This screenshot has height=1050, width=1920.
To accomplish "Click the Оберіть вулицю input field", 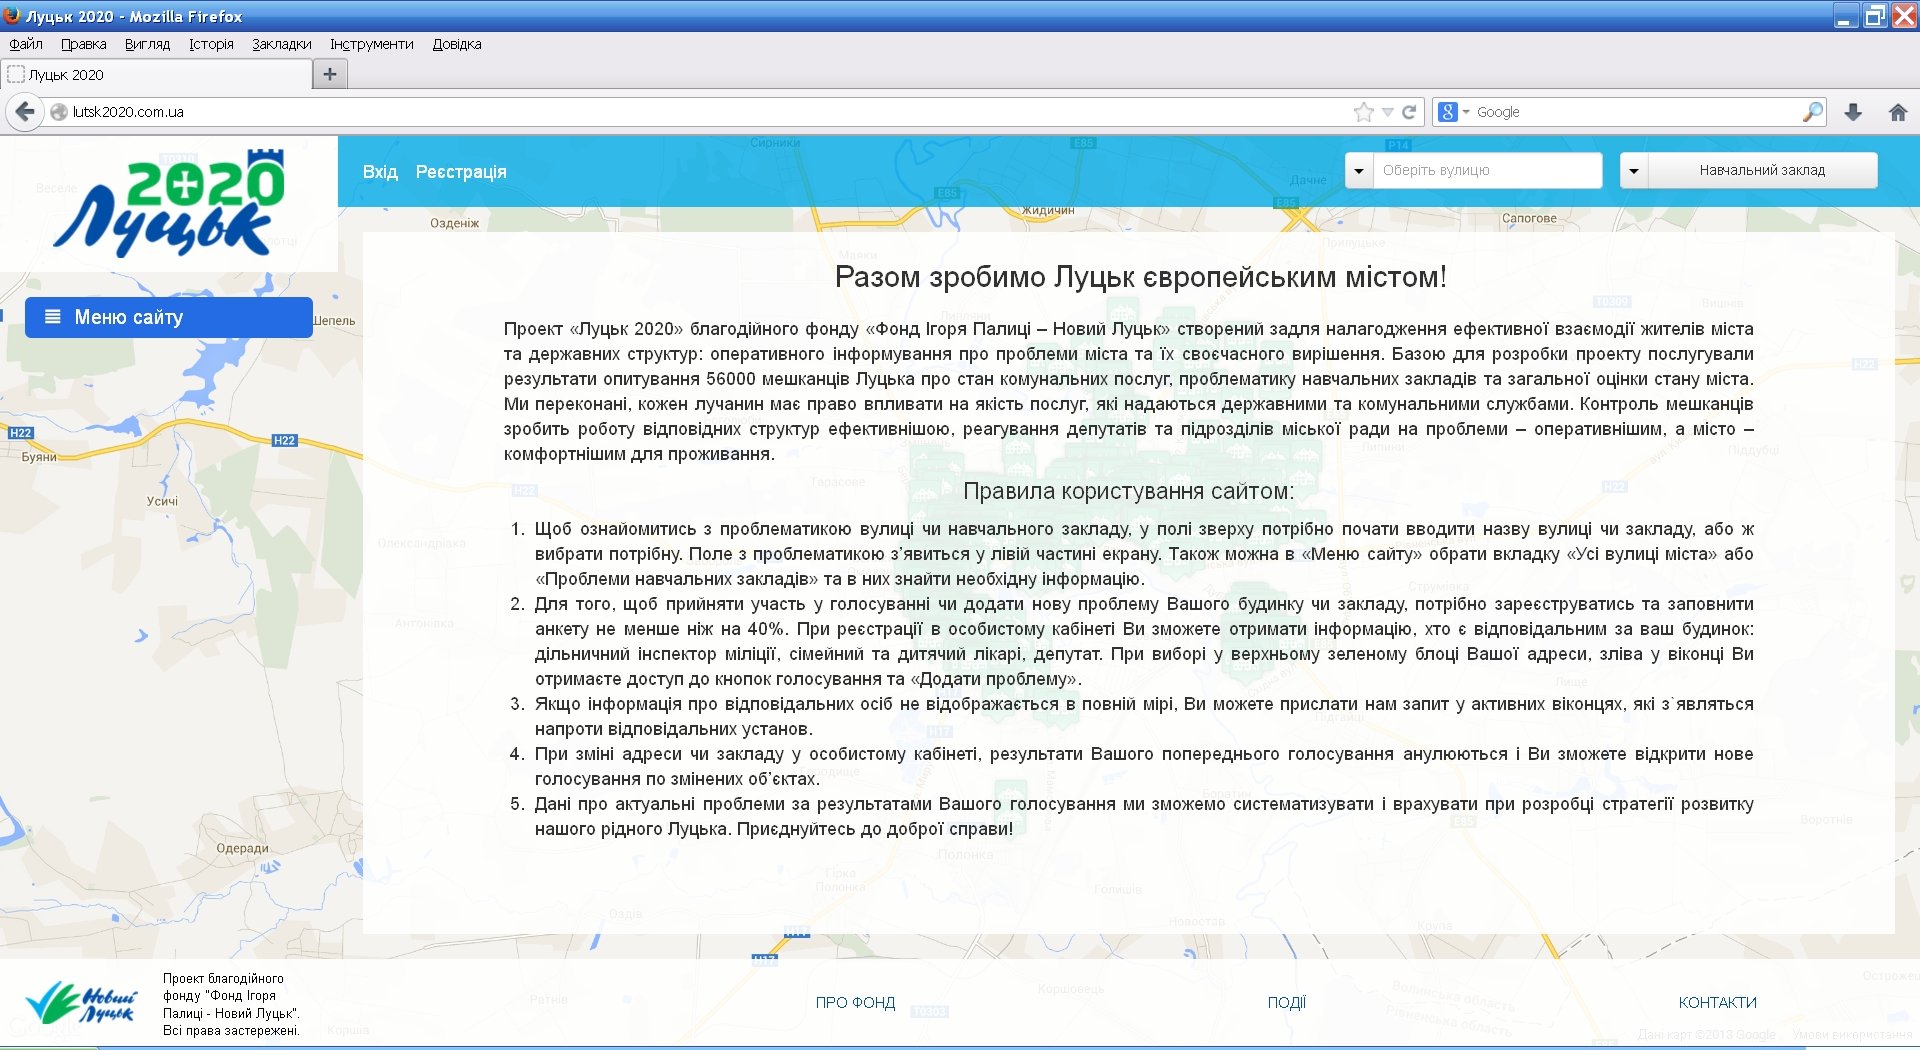I will pyautogui.click(x=1486, y=171).
